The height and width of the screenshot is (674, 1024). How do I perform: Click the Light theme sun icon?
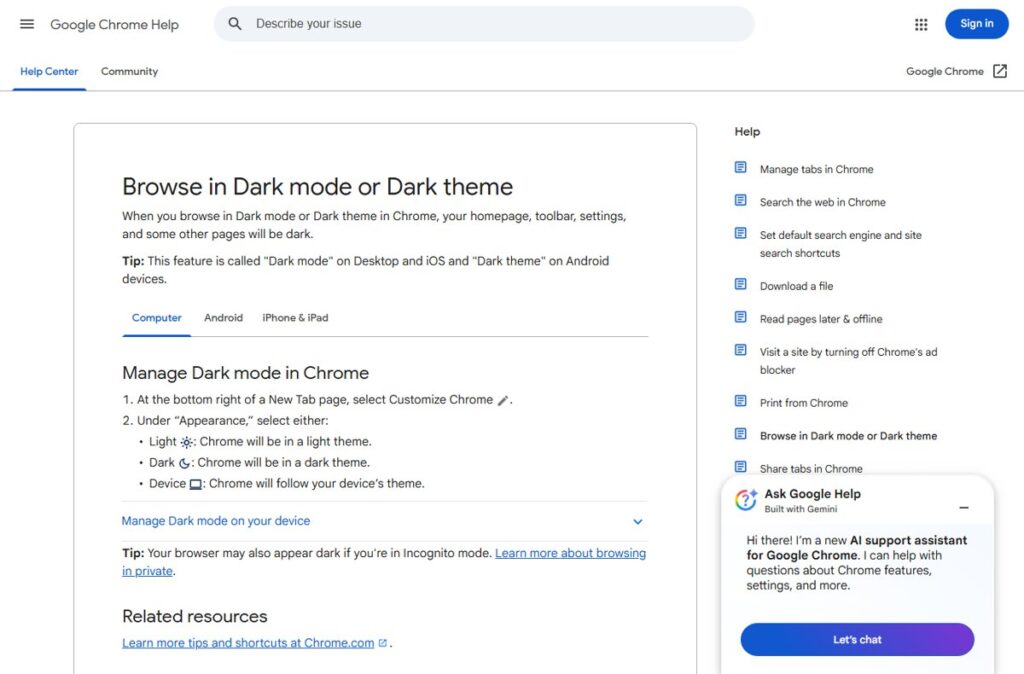(x=187, y=442)
